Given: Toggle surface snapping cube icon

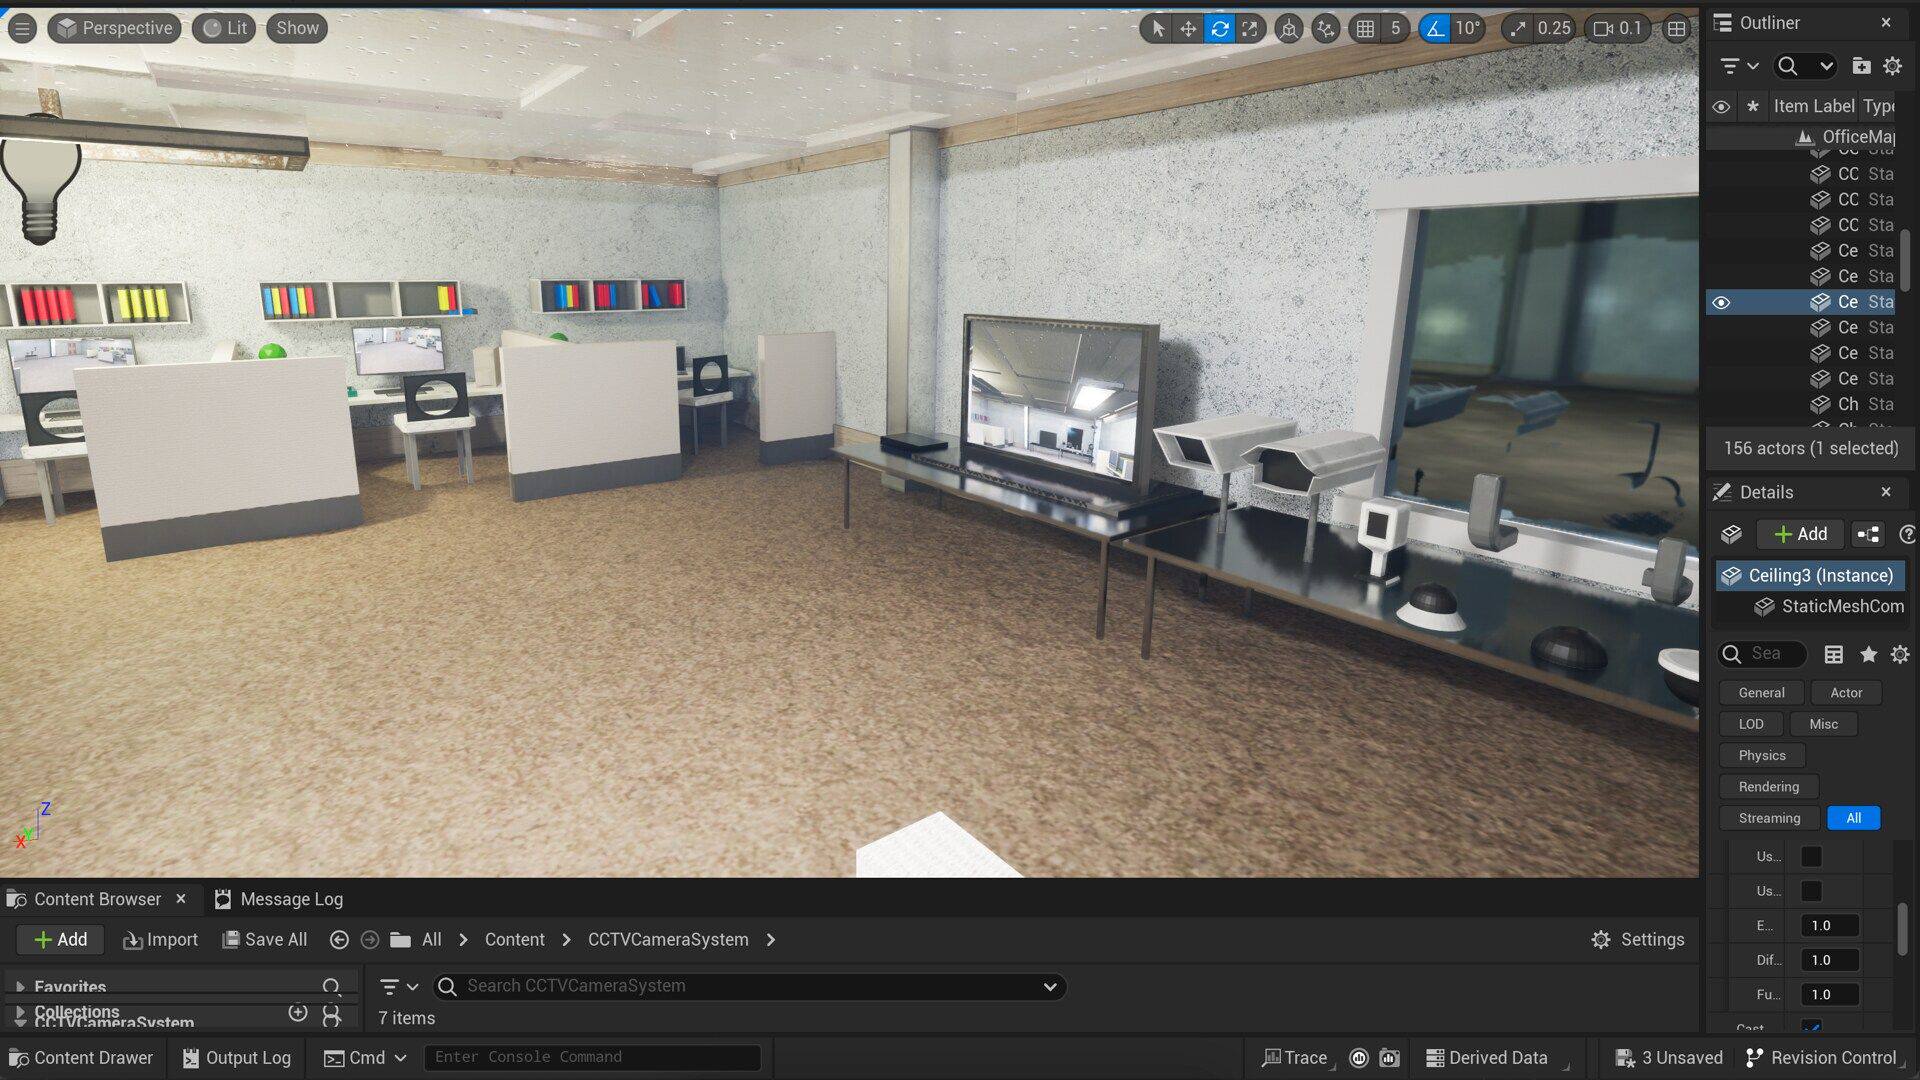Looking at the screenshot, I should click(1289, 29).
